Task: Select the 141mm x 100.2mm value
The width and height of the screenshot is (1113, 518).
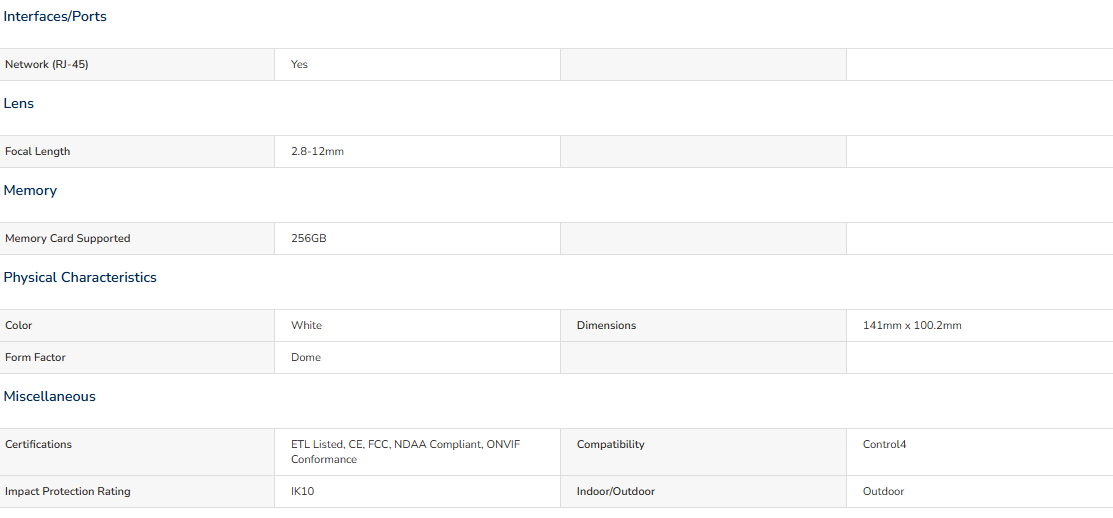Action: pos(912,326)
